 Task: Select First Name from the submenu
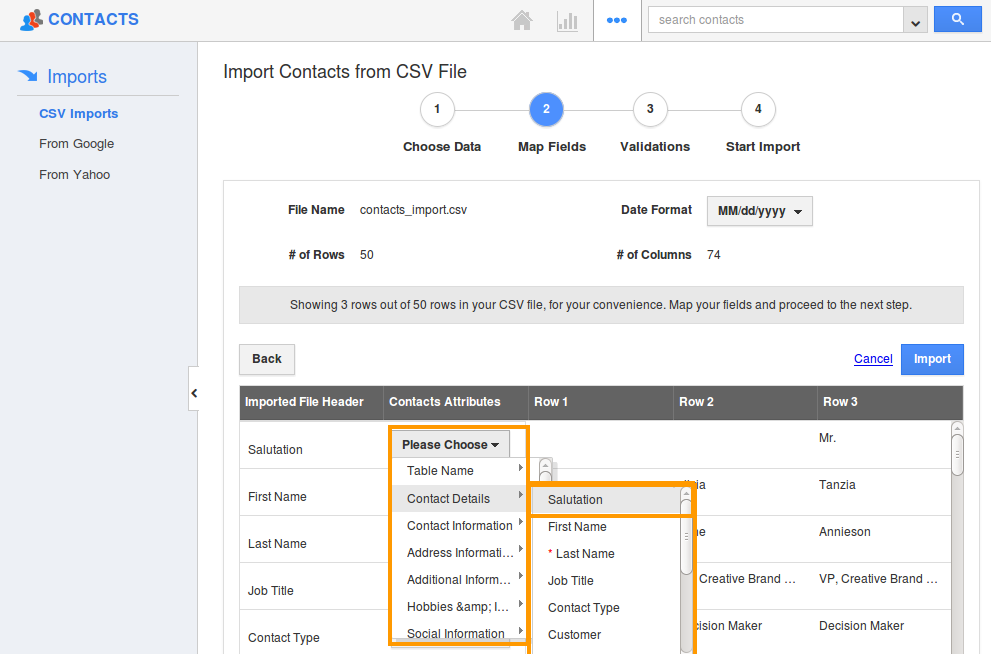pyautogui.click(x=606, y=527)
